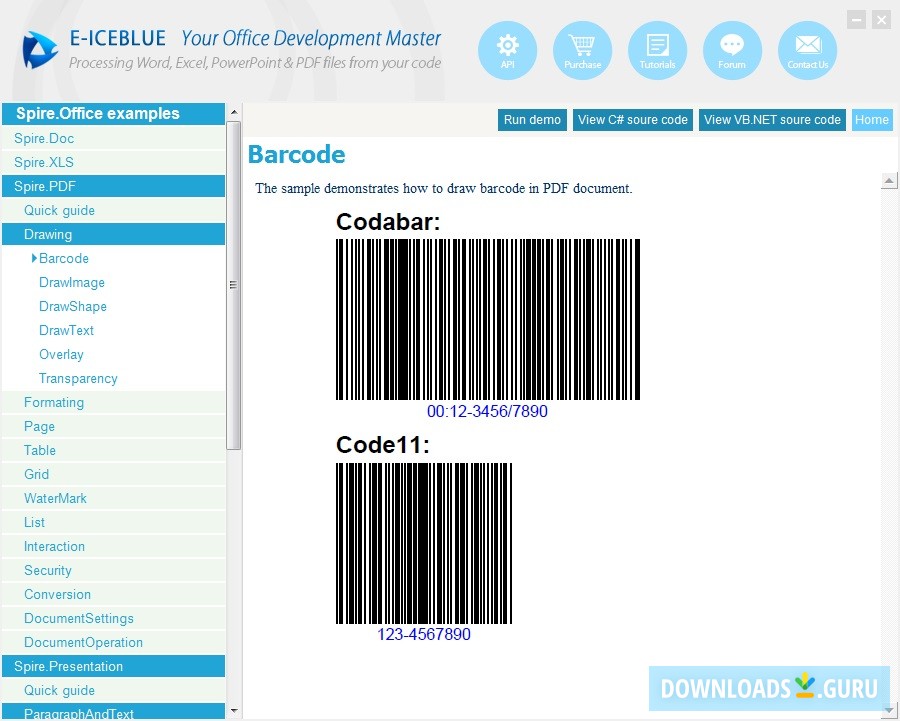Open the Tutorials icon
Viewport: 900px width, 721px height.
pos(657,51)
